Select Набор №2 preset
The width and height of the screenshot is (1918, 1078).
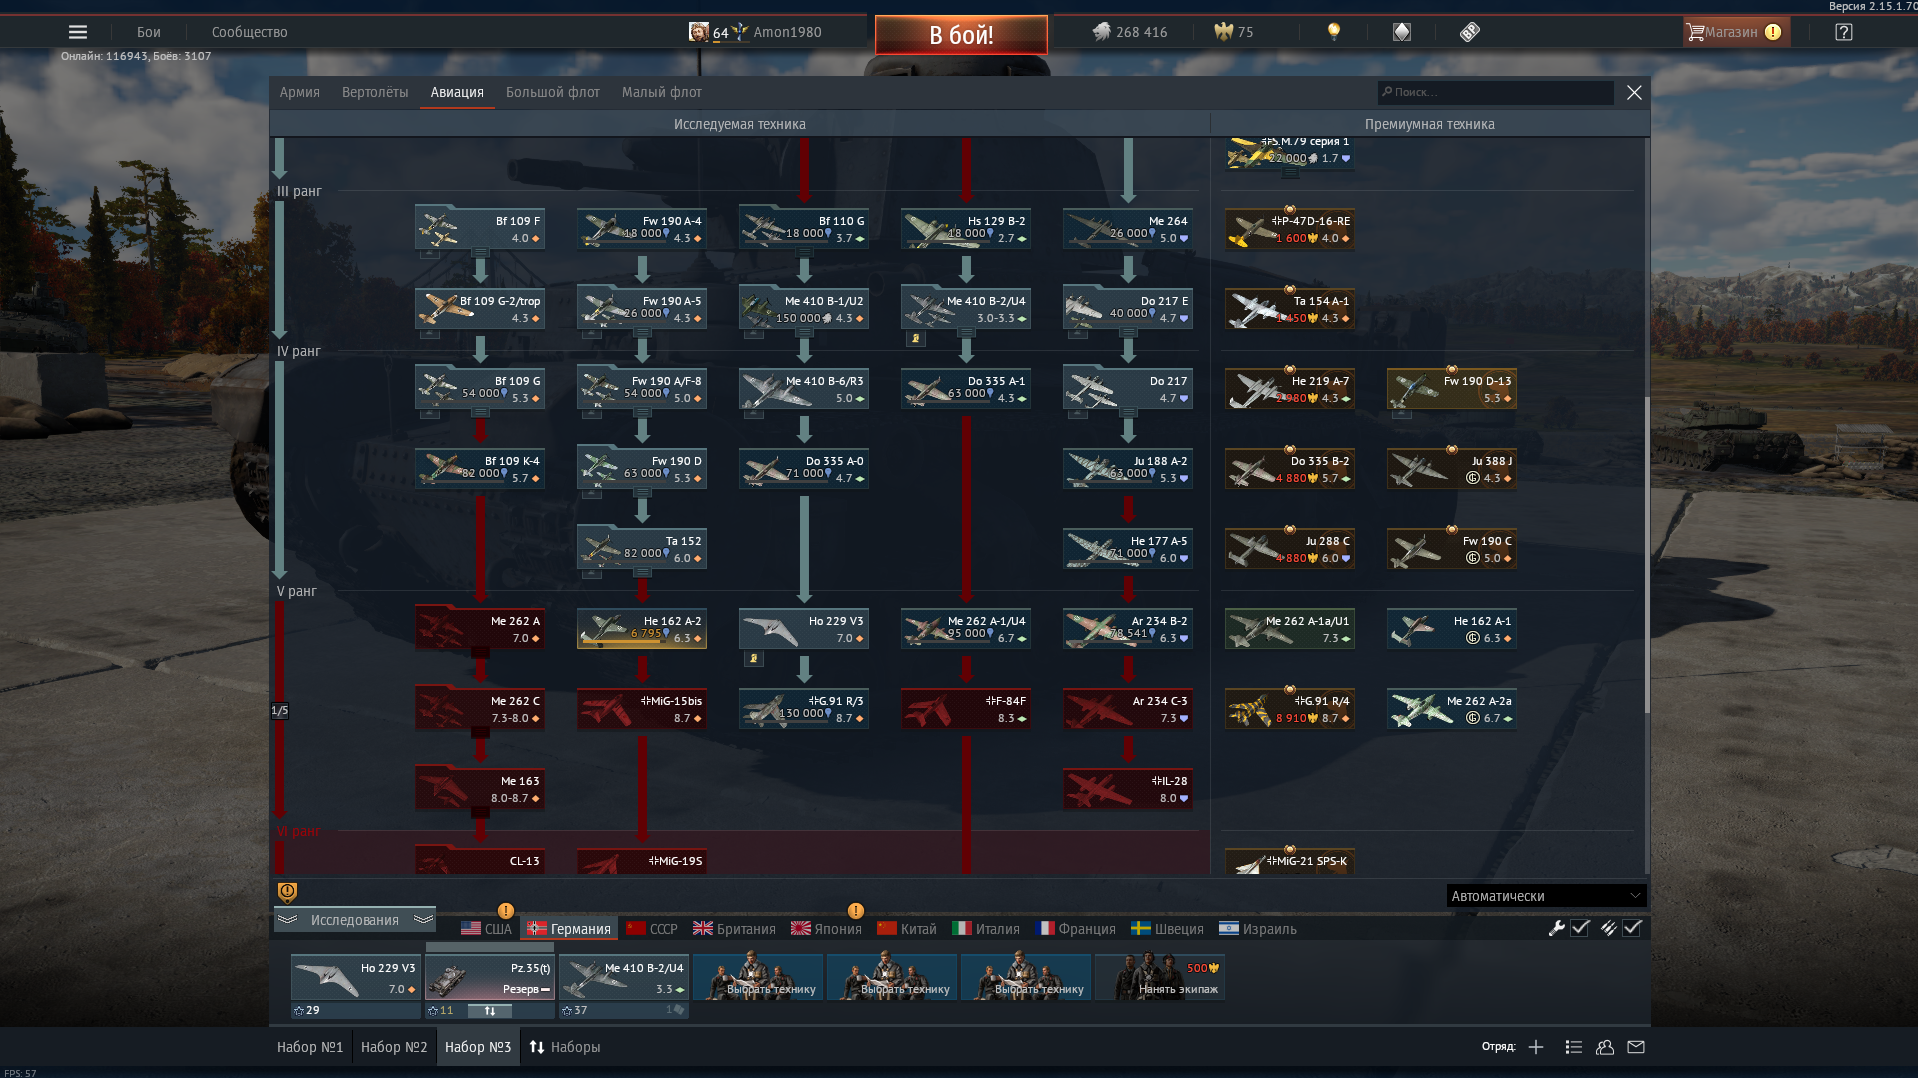[x=394, y=1047]
